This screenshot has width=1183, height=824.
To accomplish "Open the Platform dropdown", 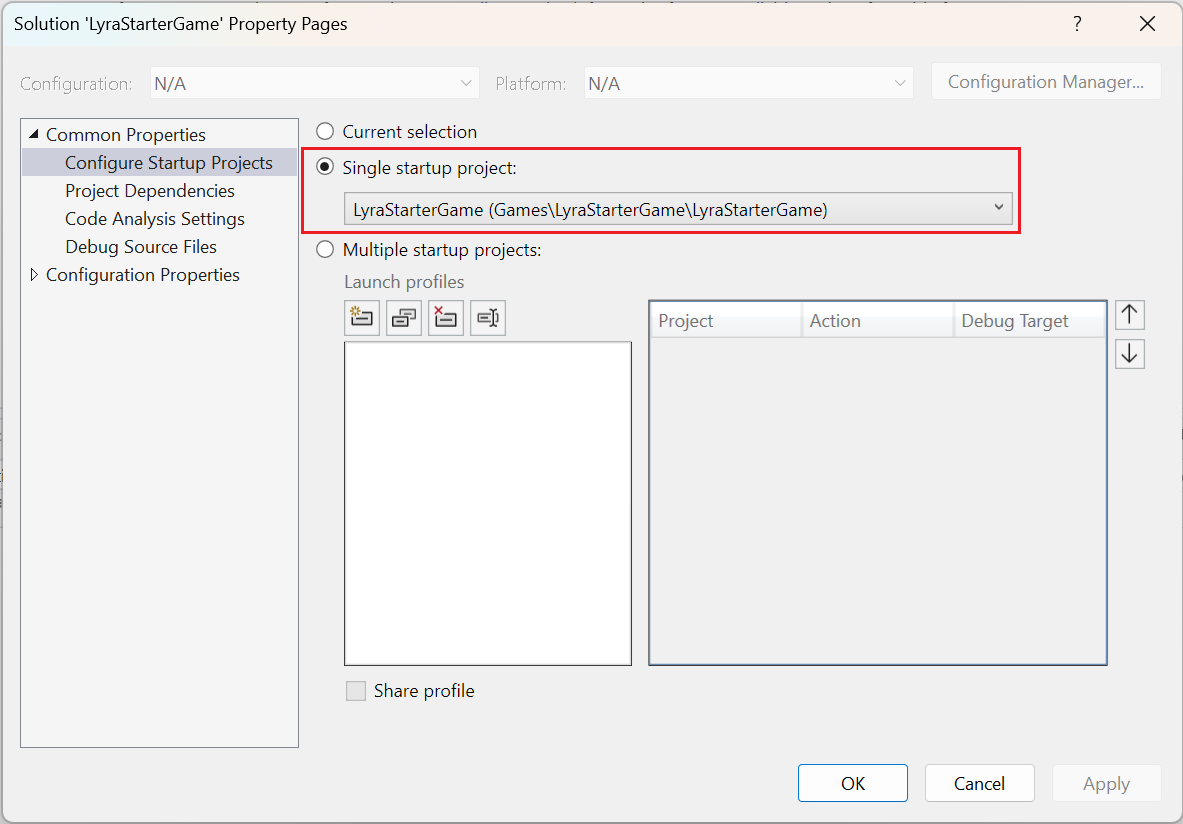I will tap(899, 83).
